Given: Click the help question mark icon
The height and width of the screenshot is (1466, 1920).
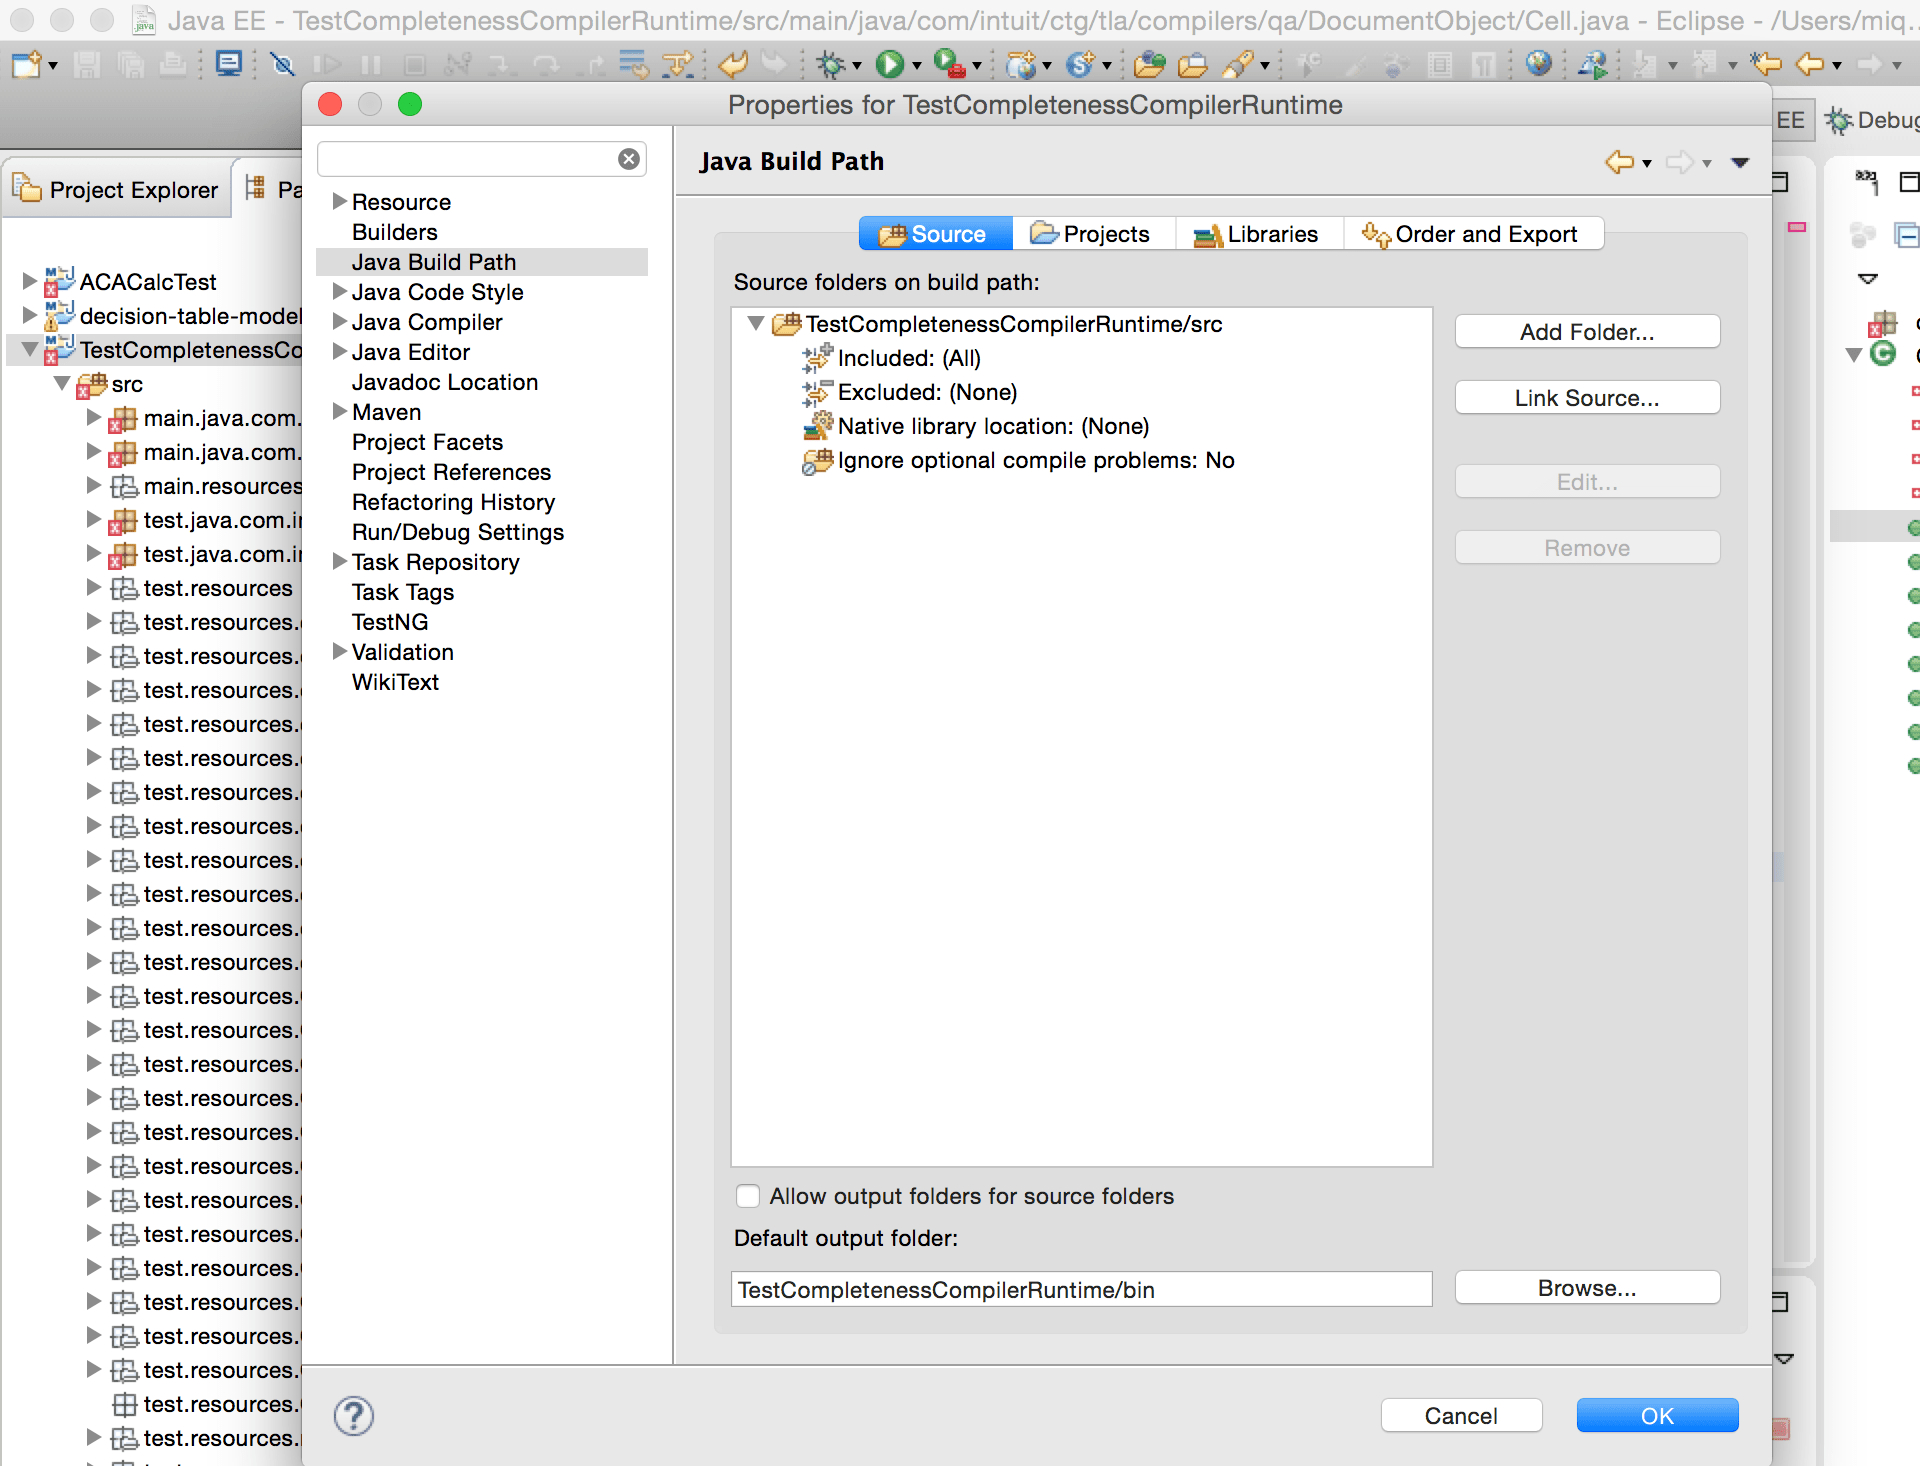Looking at the screenshot, I should [x=354, y=1416].
